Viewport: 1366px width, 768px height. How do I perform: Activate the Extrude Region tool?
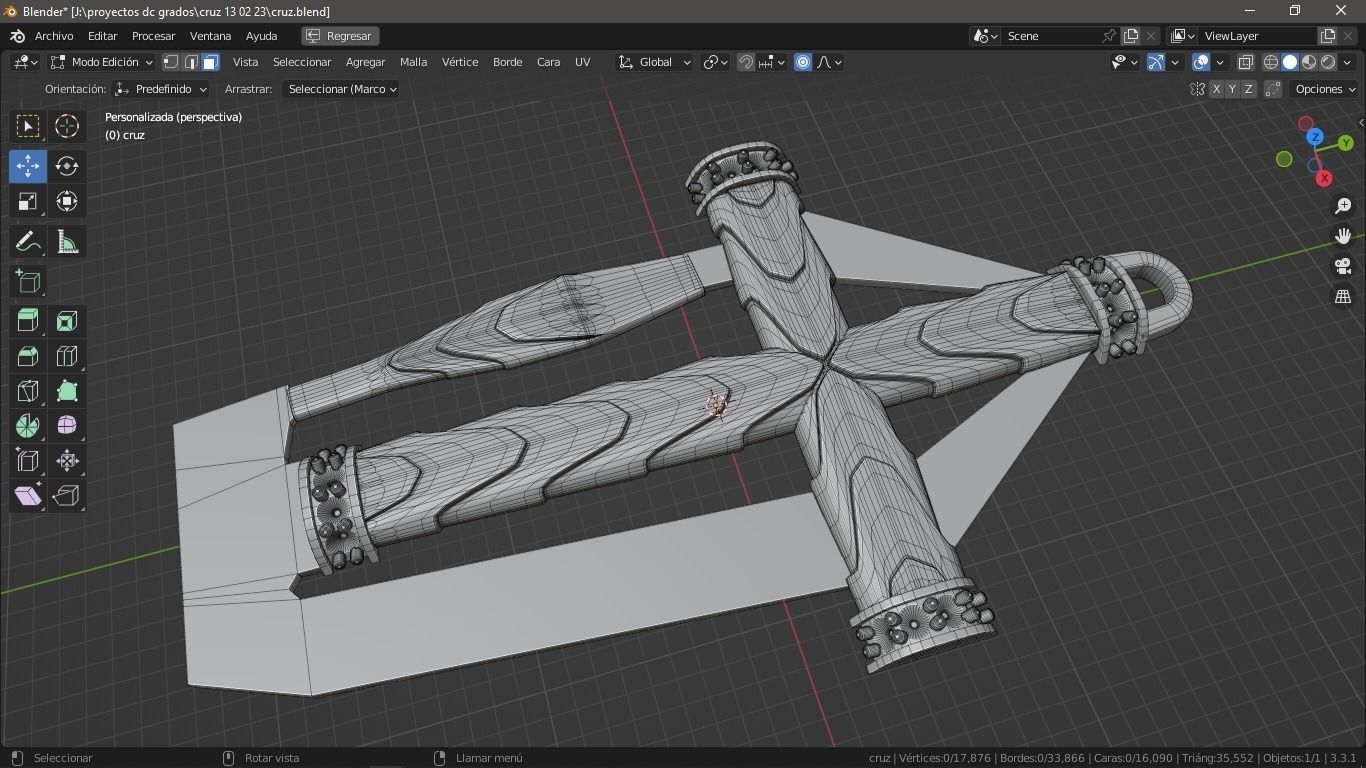(27, 320)
